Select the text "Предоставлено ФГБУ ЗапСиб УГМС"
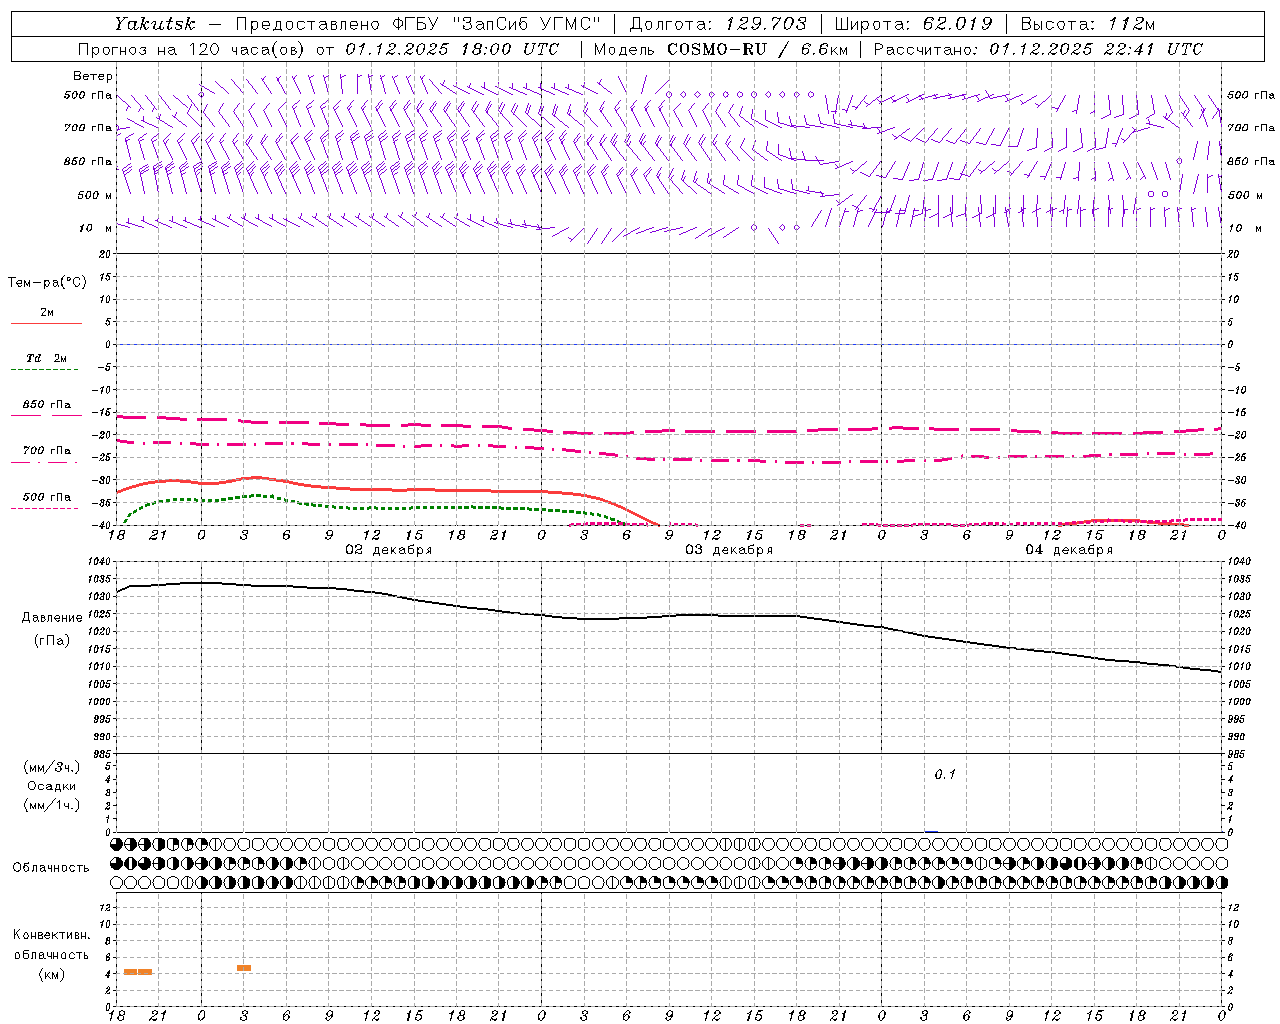The image size is (1280, 1024). click(x=418, y=23)
